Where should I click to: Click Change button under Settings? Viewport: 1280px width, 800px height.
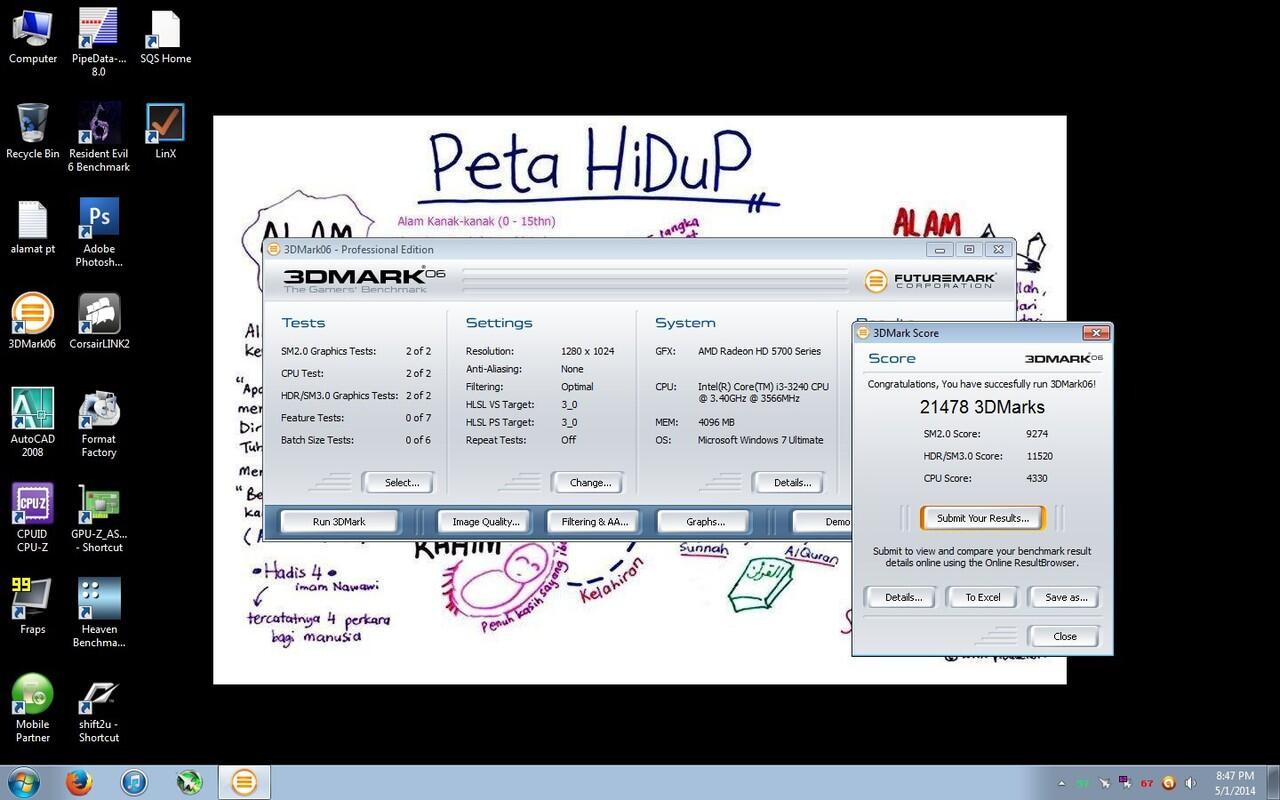[590, 483]
